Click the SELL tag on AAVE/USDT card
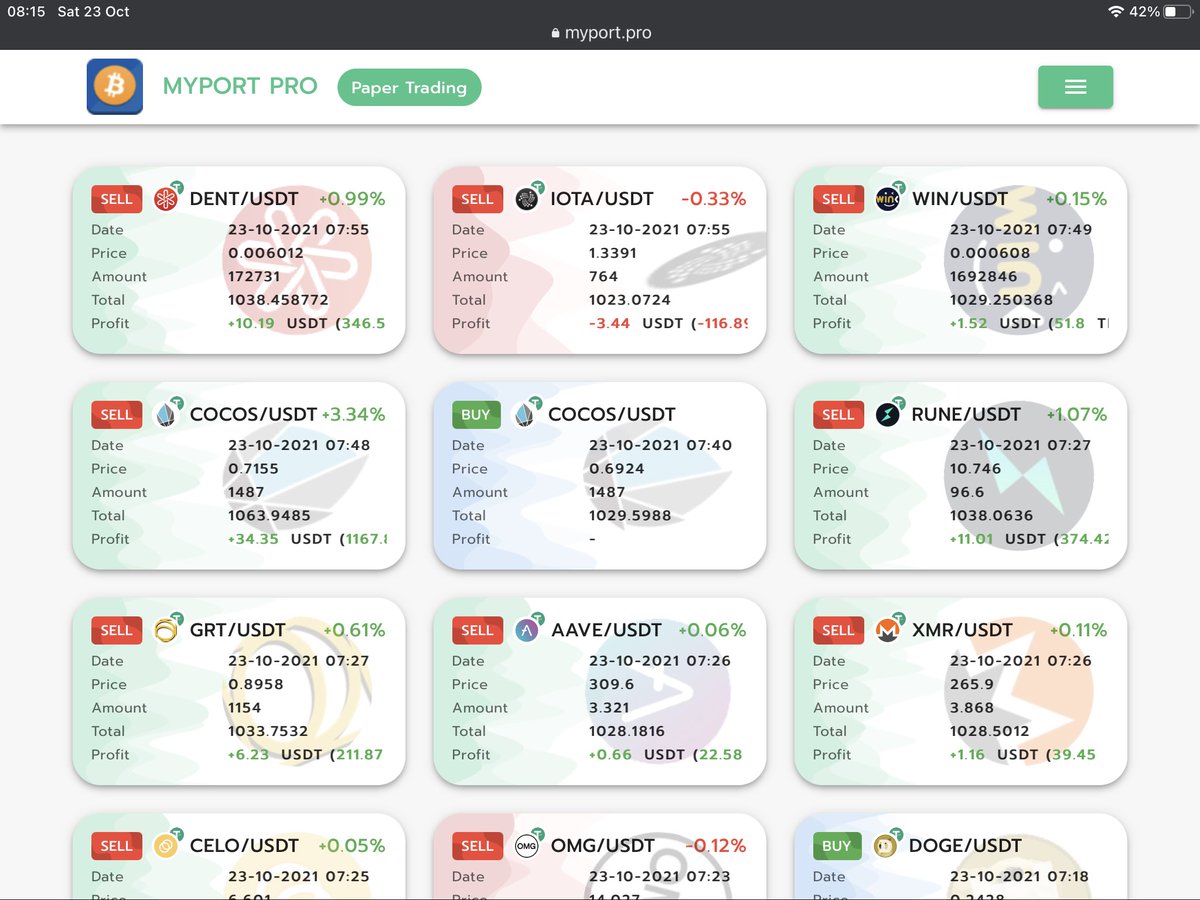Screen dimensions: 1200x900 point(477,630)
